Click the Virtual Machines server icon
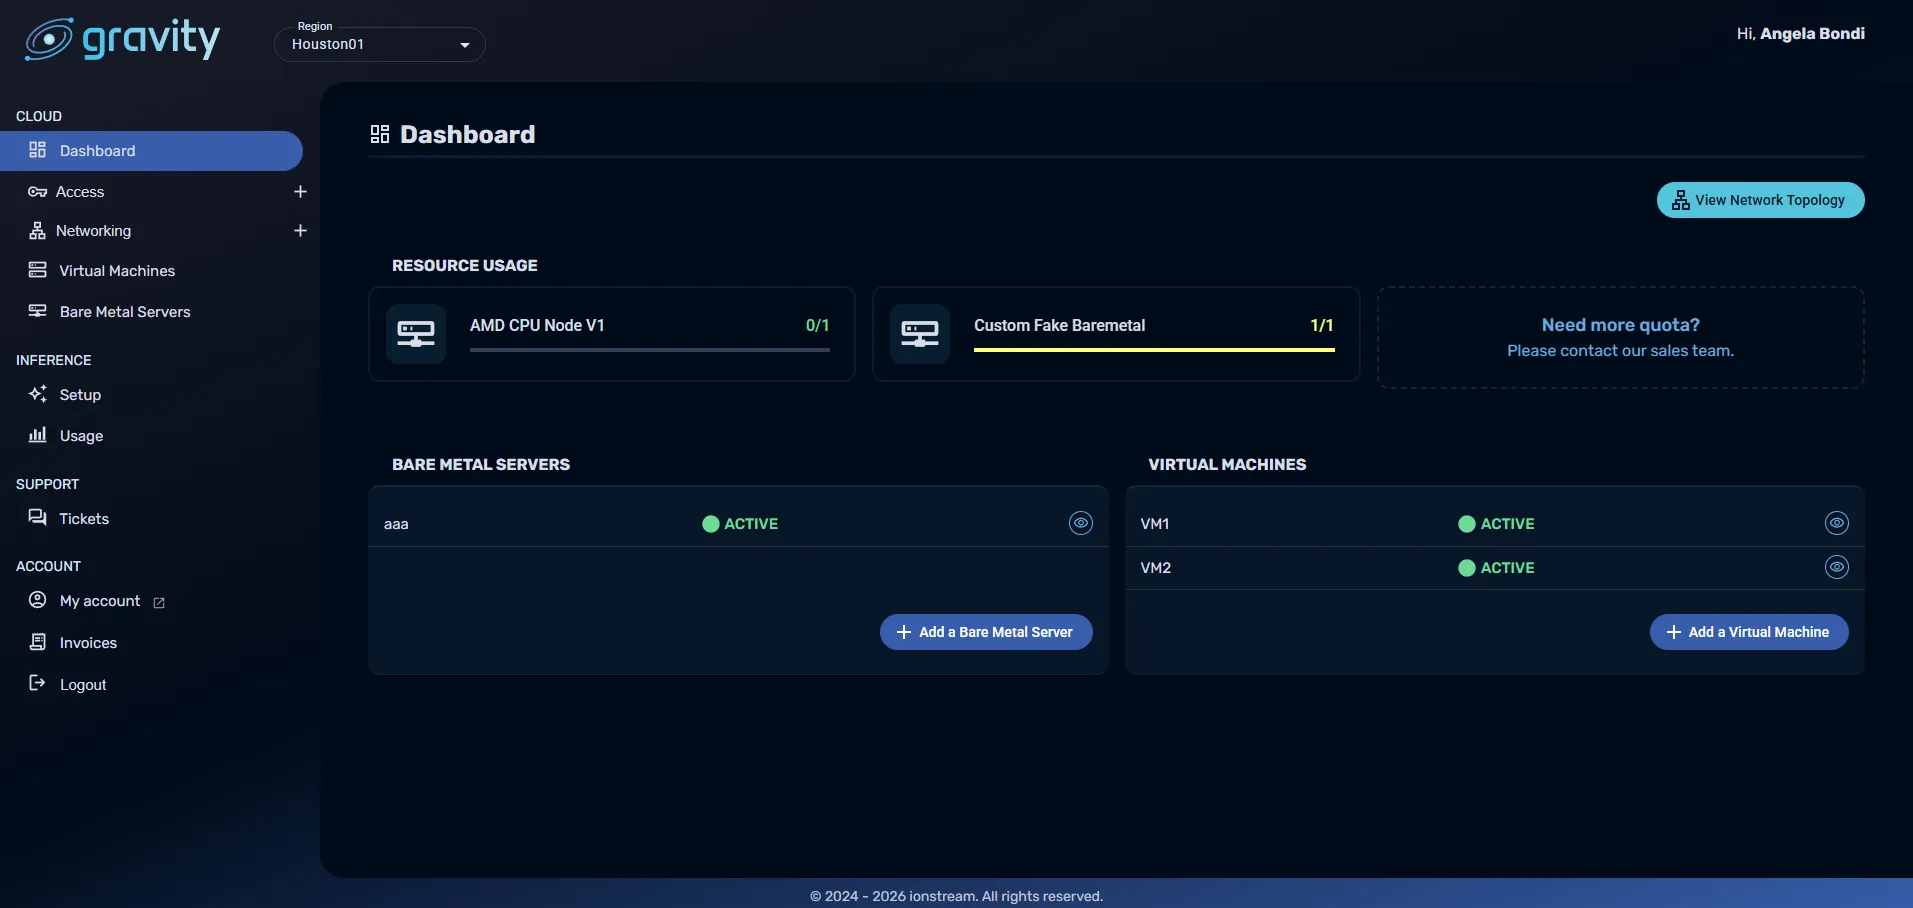Image resolution: width=1913 pixels, height=908 pixels. point(38,270)
